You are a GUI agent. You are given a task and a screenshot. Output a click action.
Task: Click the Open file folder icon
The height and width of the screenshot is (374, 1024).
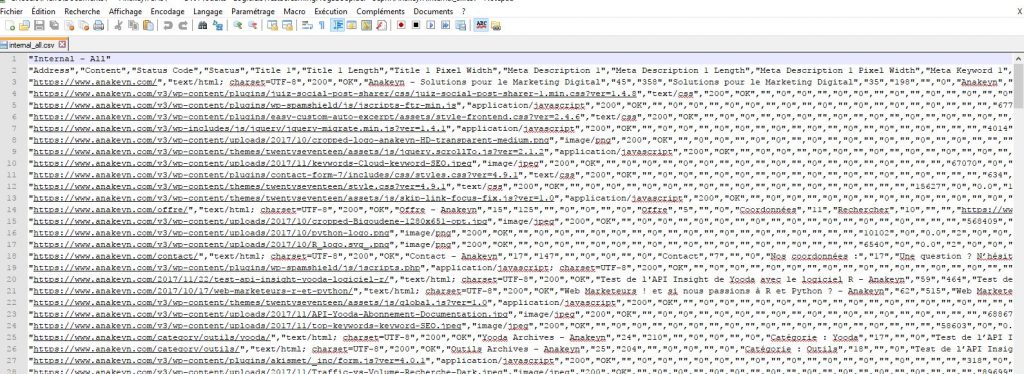click(24, 25)
